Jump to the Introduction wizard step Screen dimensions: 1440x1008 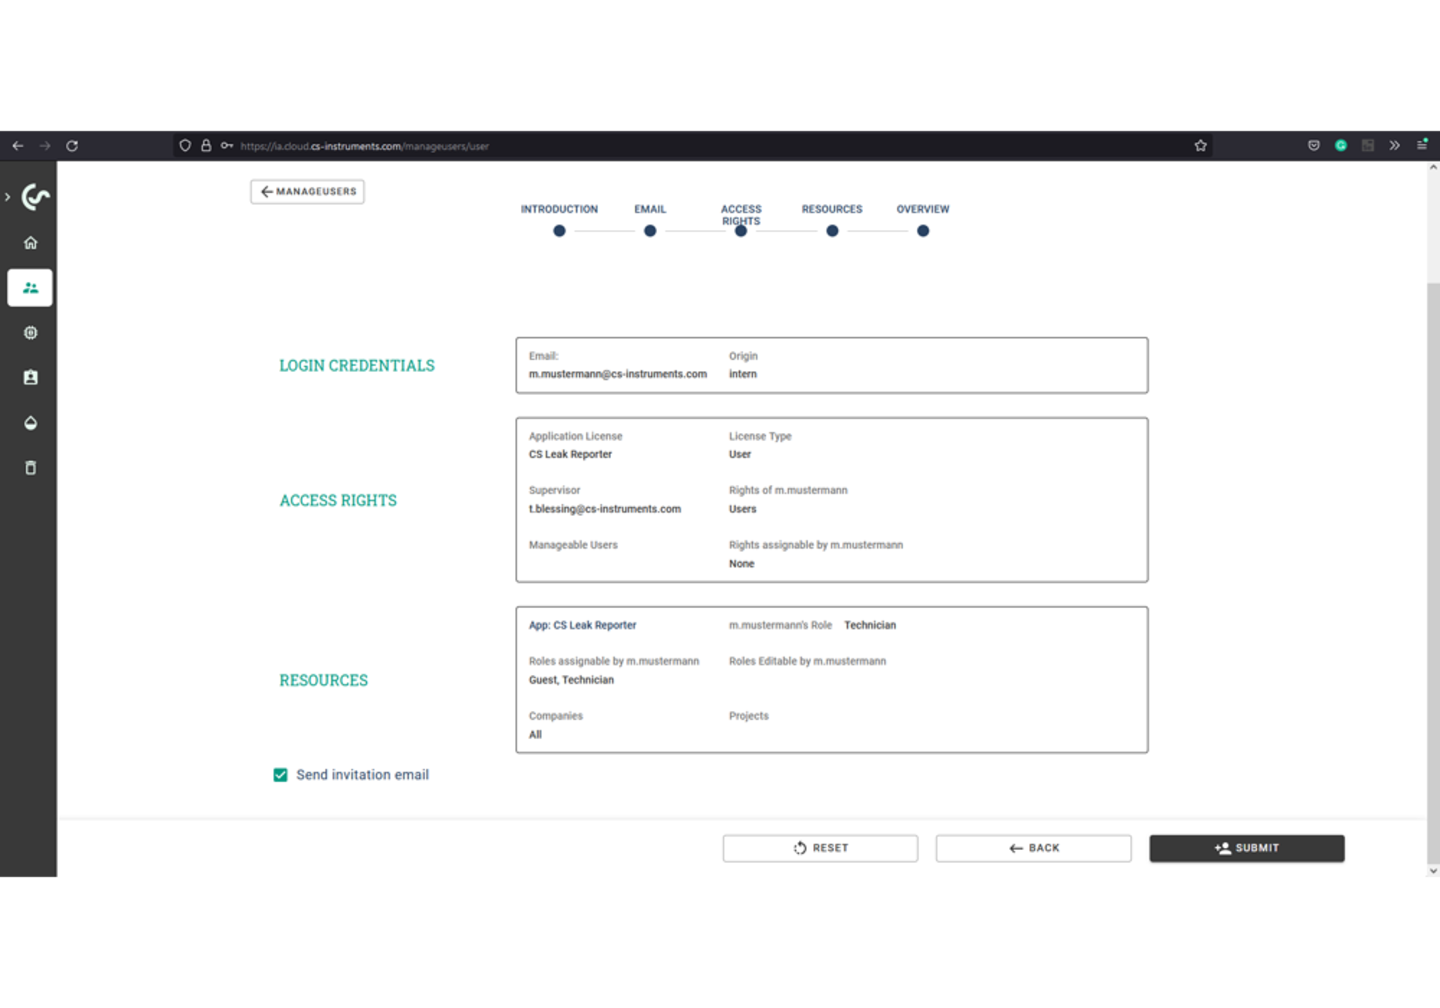(559, 230)
